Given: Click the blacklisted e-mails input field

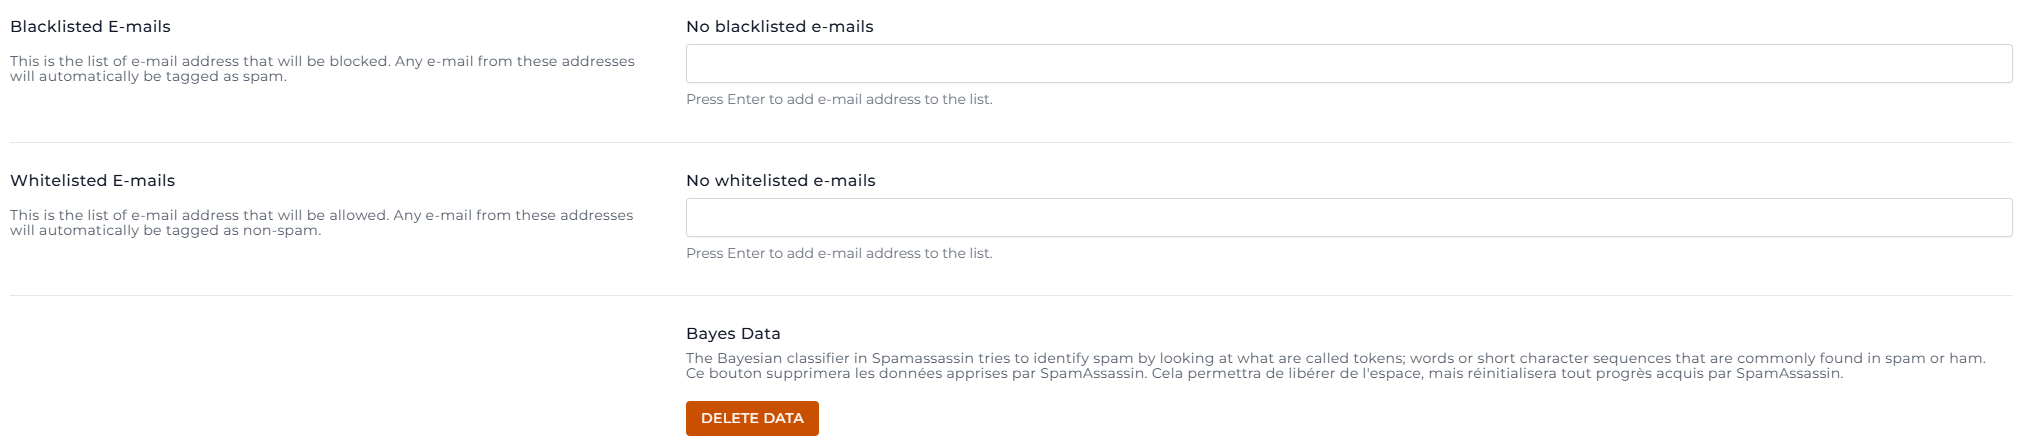Looking at the screenshot, I should (1348, 63).
